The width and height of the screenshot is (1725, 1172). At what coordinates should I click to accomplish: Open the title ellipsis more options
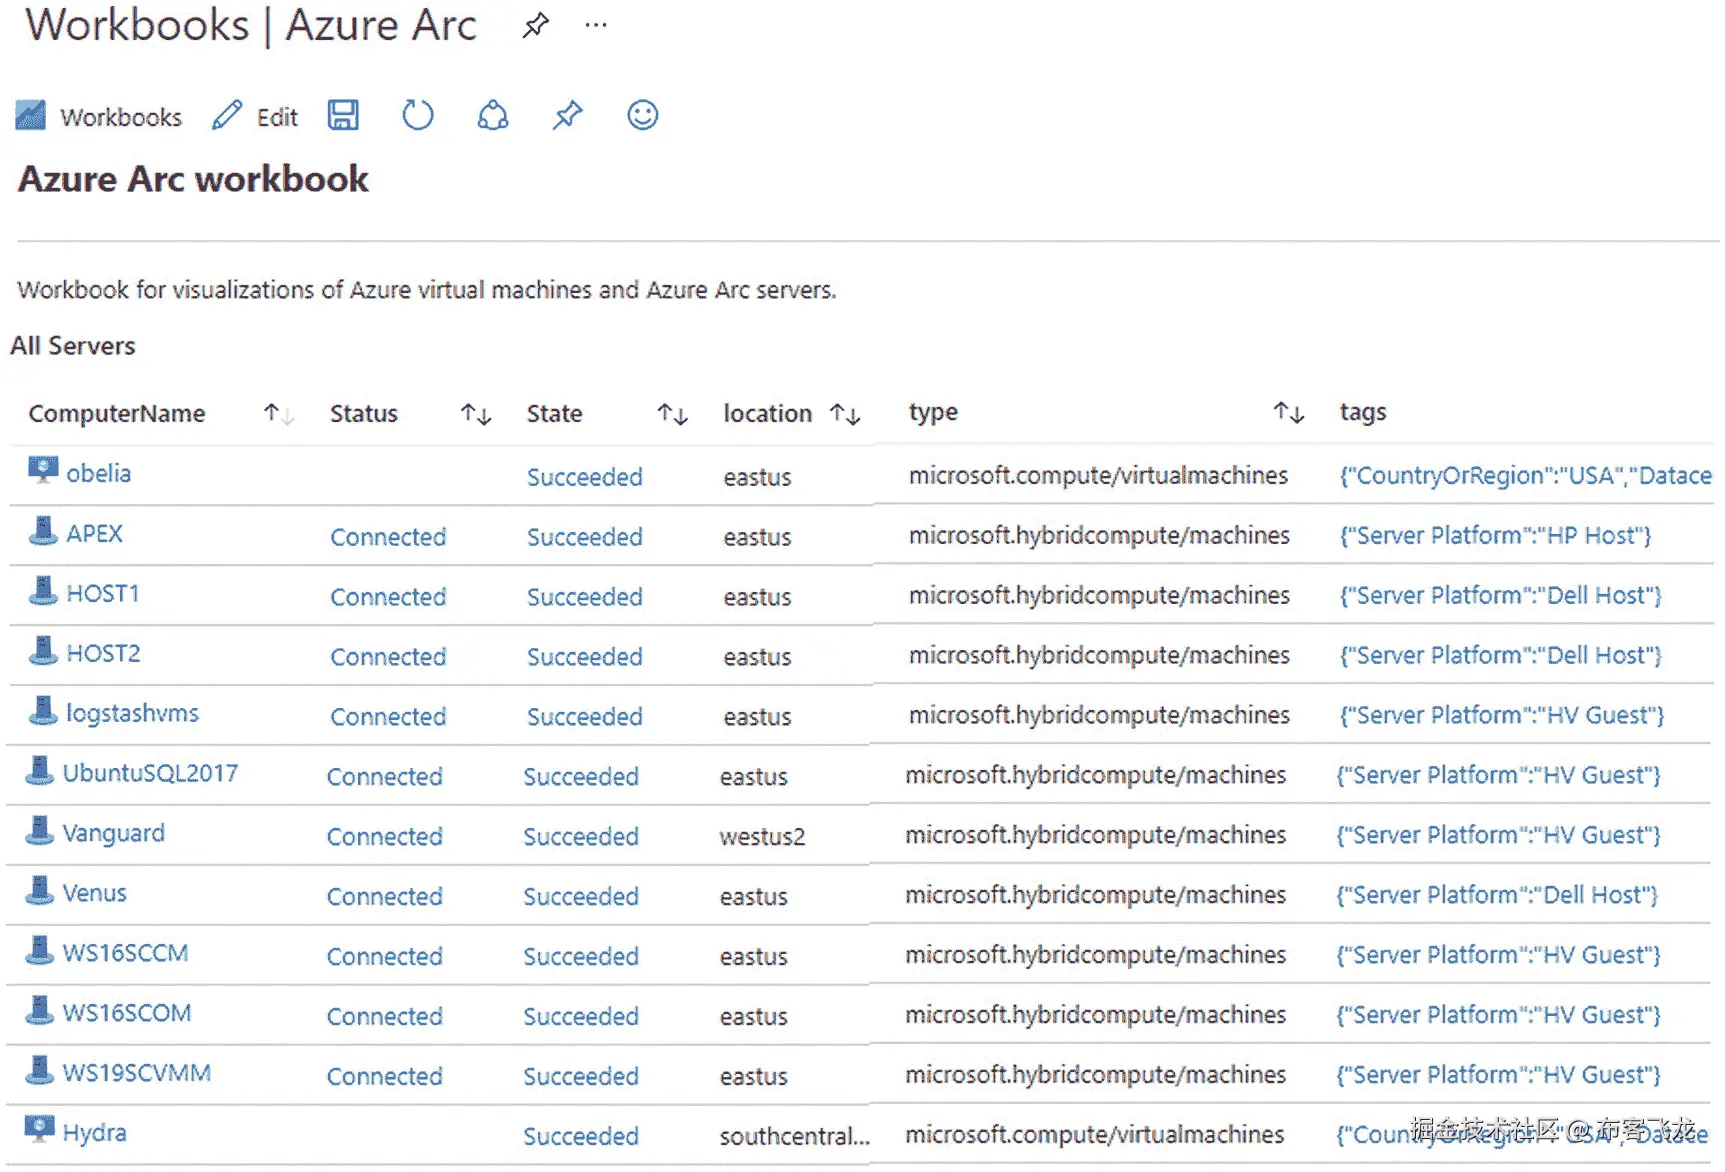pos(596,26)
